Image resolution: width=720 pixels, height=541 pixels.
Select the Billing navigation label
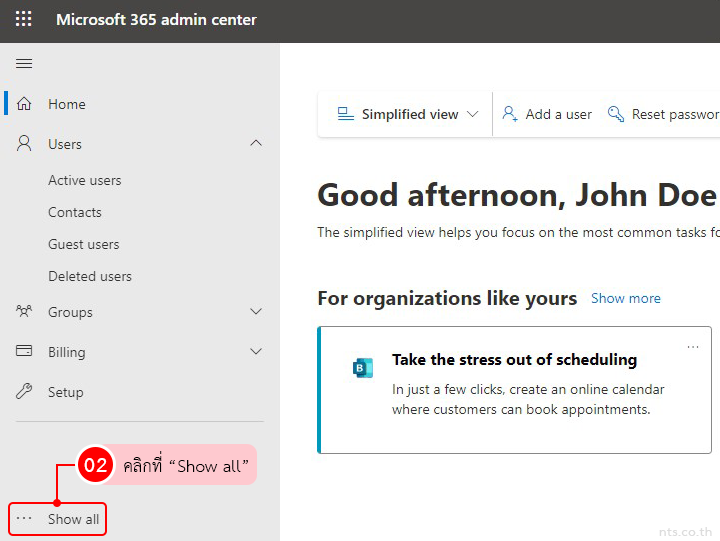click(x=67, y=352)
